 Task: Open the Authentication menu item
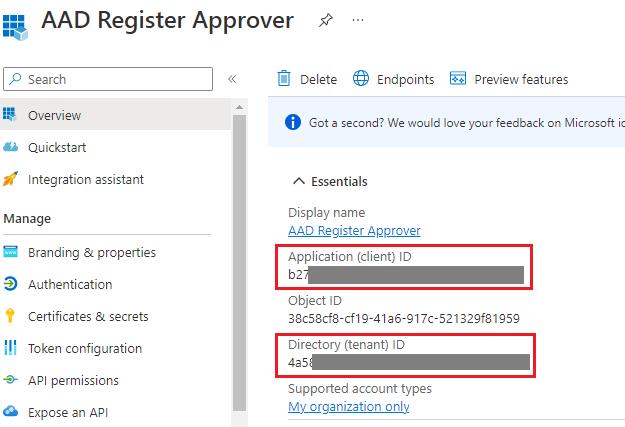[70, 284]
